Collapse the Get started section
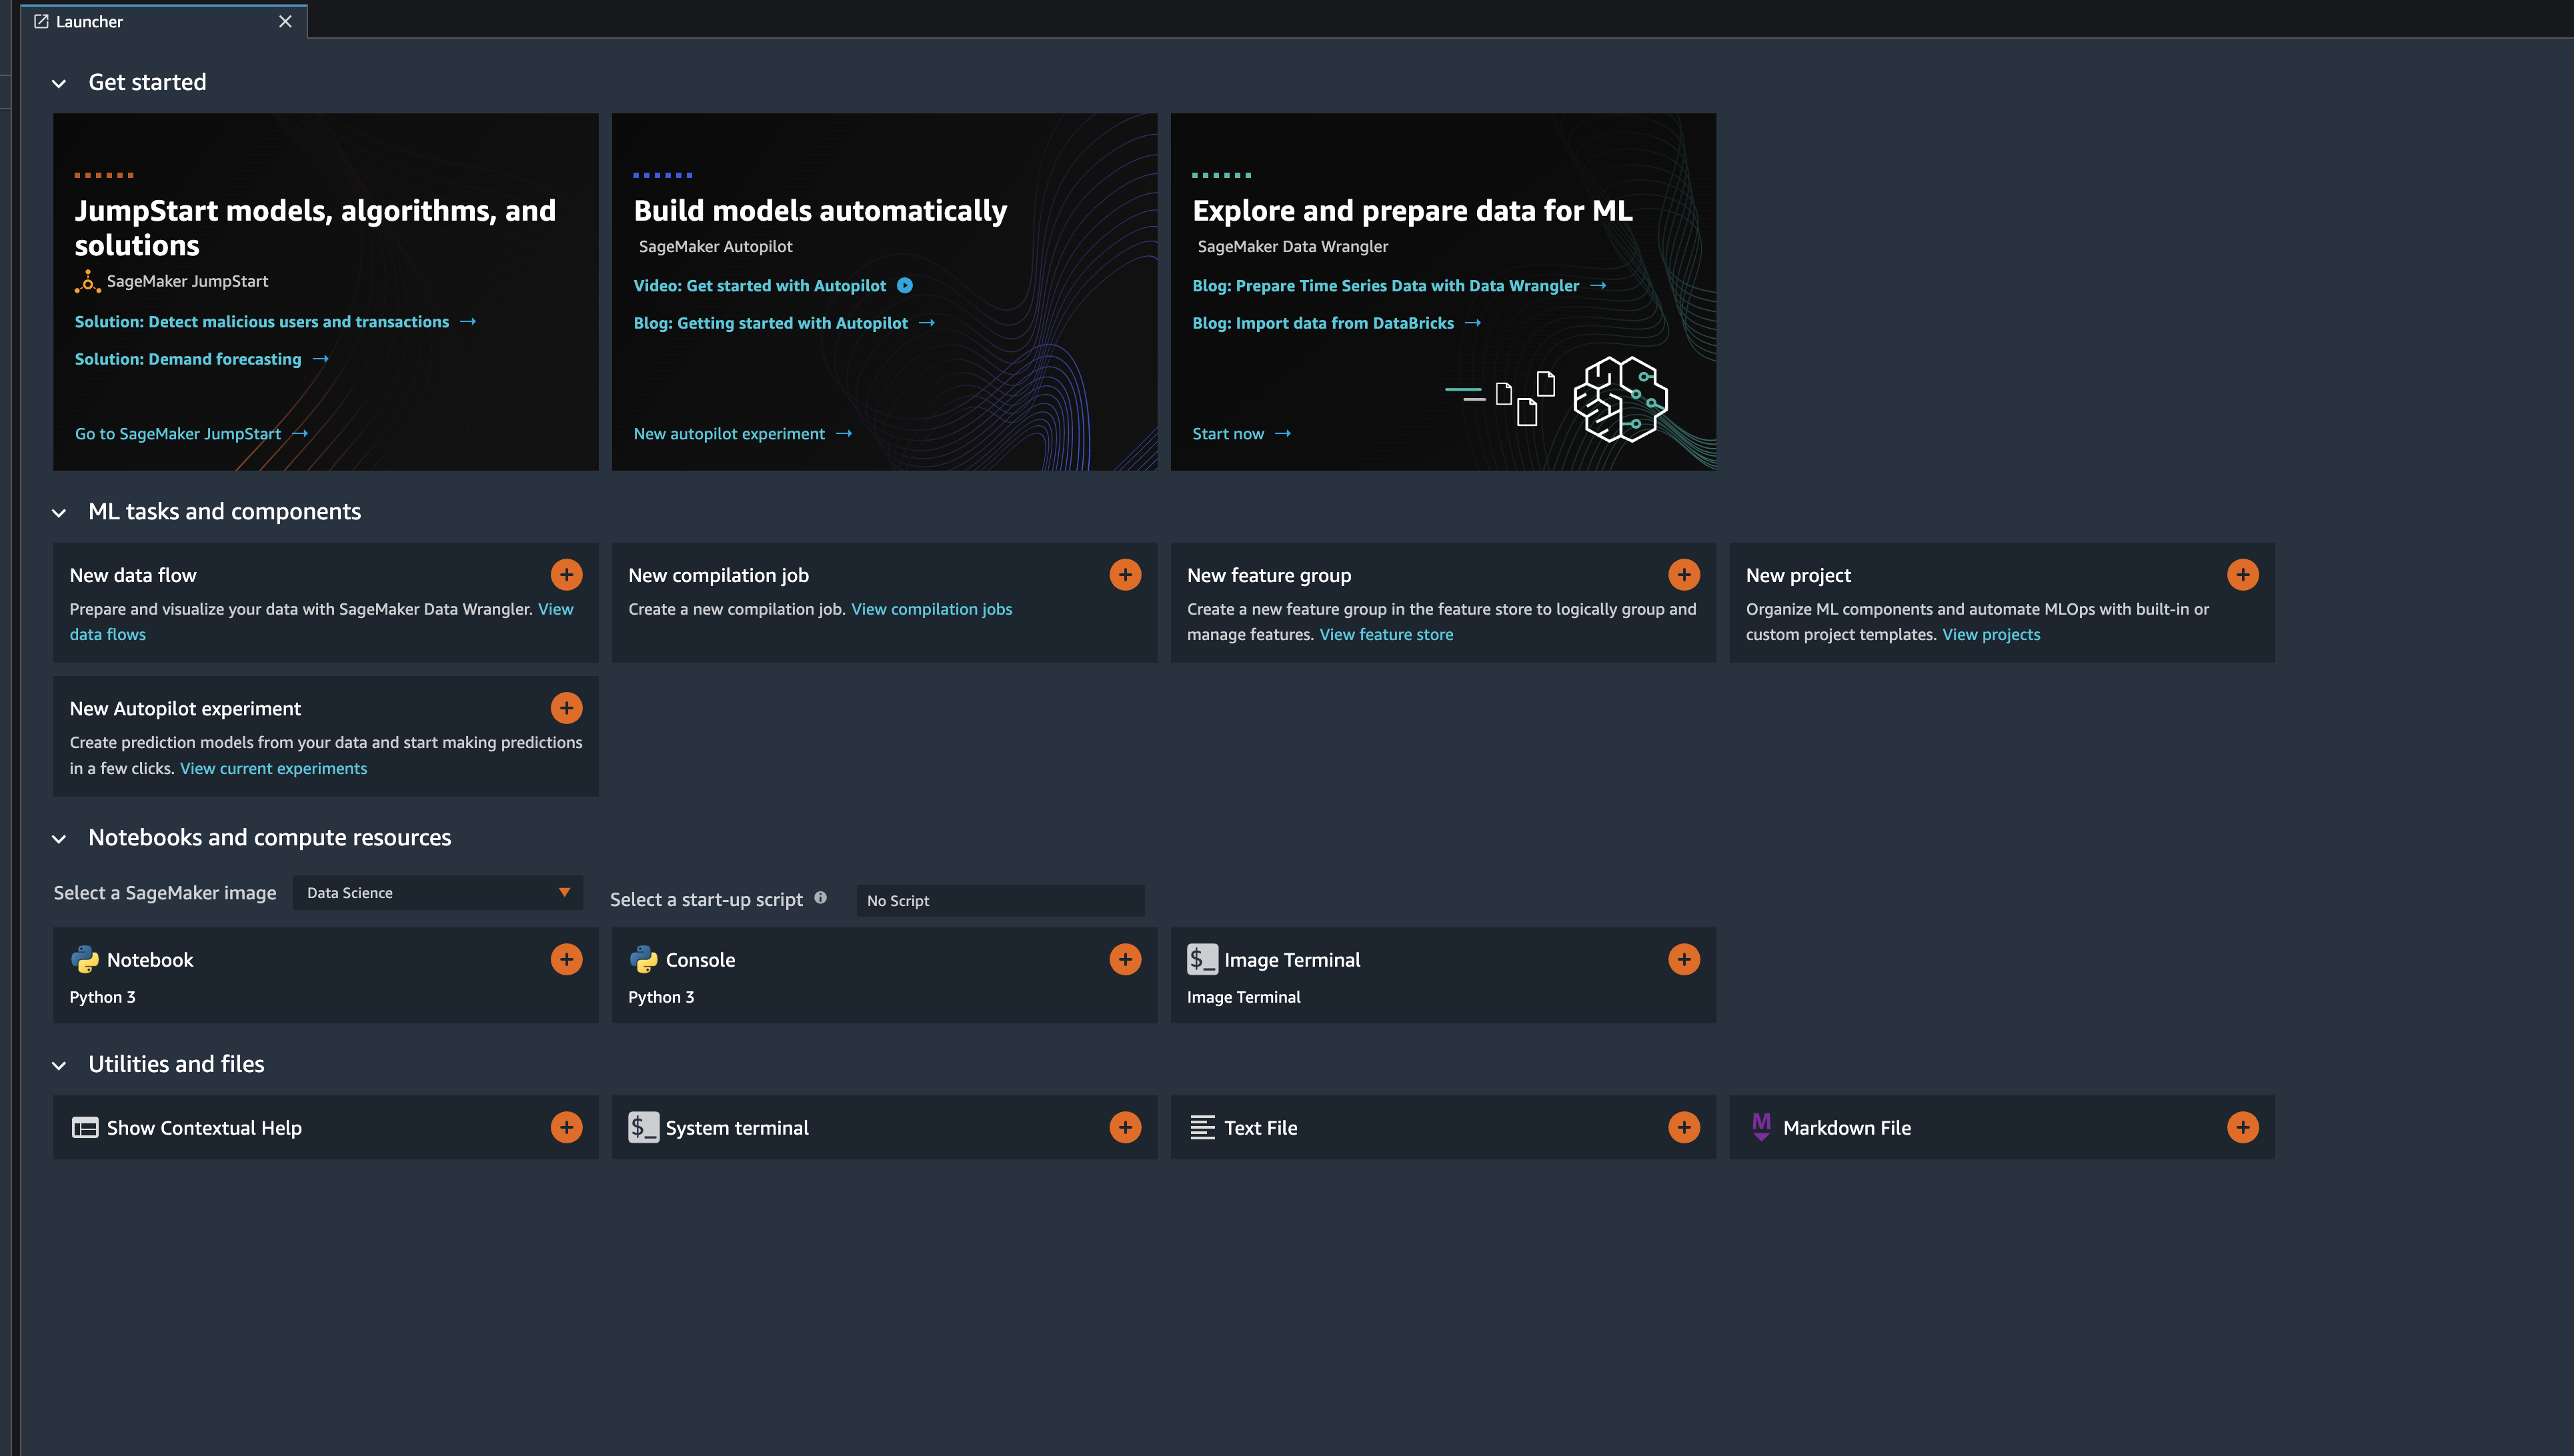2574x1456 pixels. [x=59, y=83]
